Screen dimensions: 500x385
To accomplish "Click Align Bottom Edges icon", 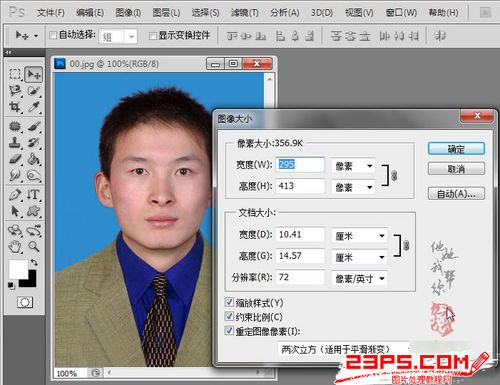I will tap(261, 36).
